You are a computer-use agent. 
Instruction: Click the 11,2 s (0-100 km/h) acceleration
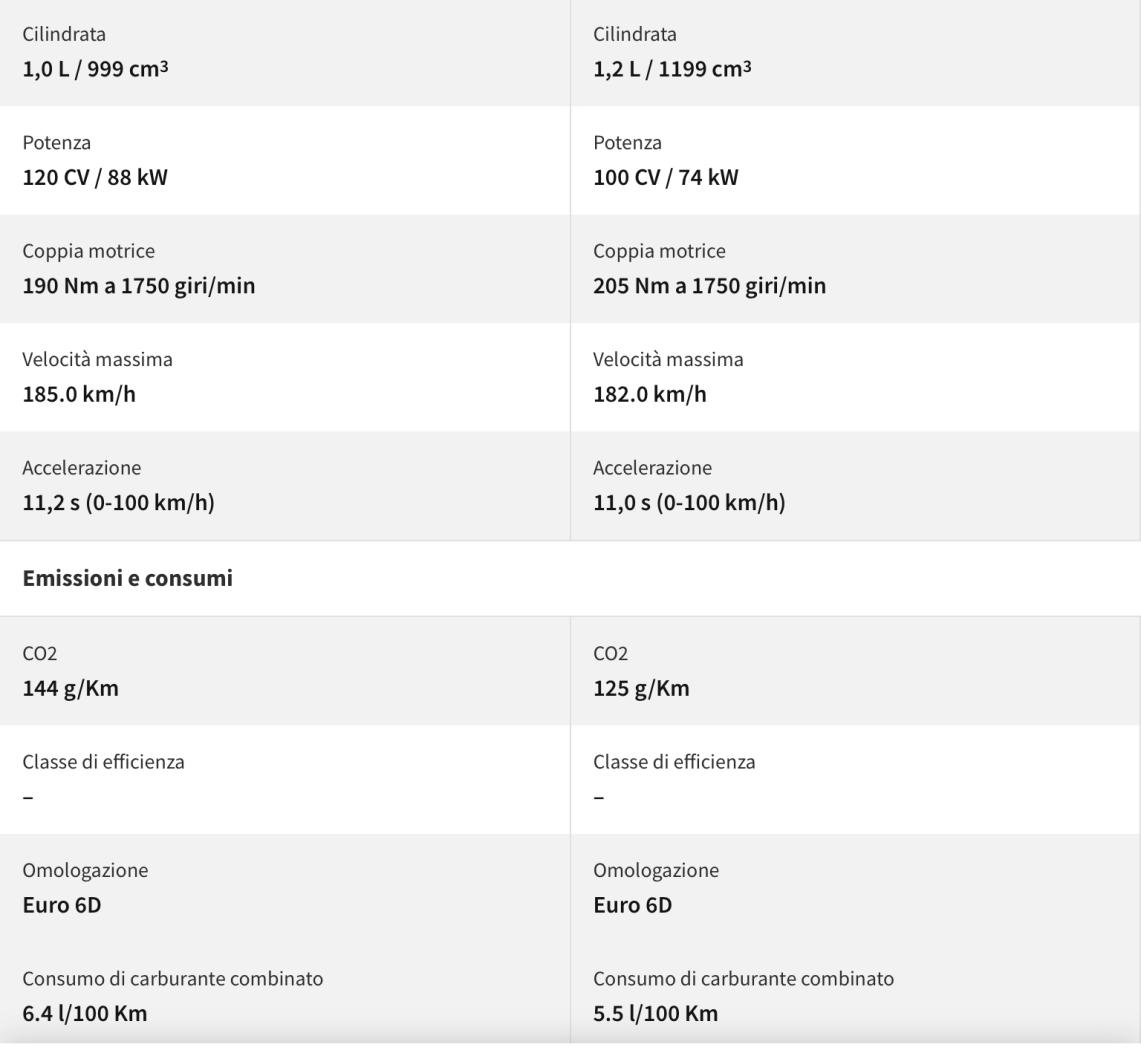(119, 502)
